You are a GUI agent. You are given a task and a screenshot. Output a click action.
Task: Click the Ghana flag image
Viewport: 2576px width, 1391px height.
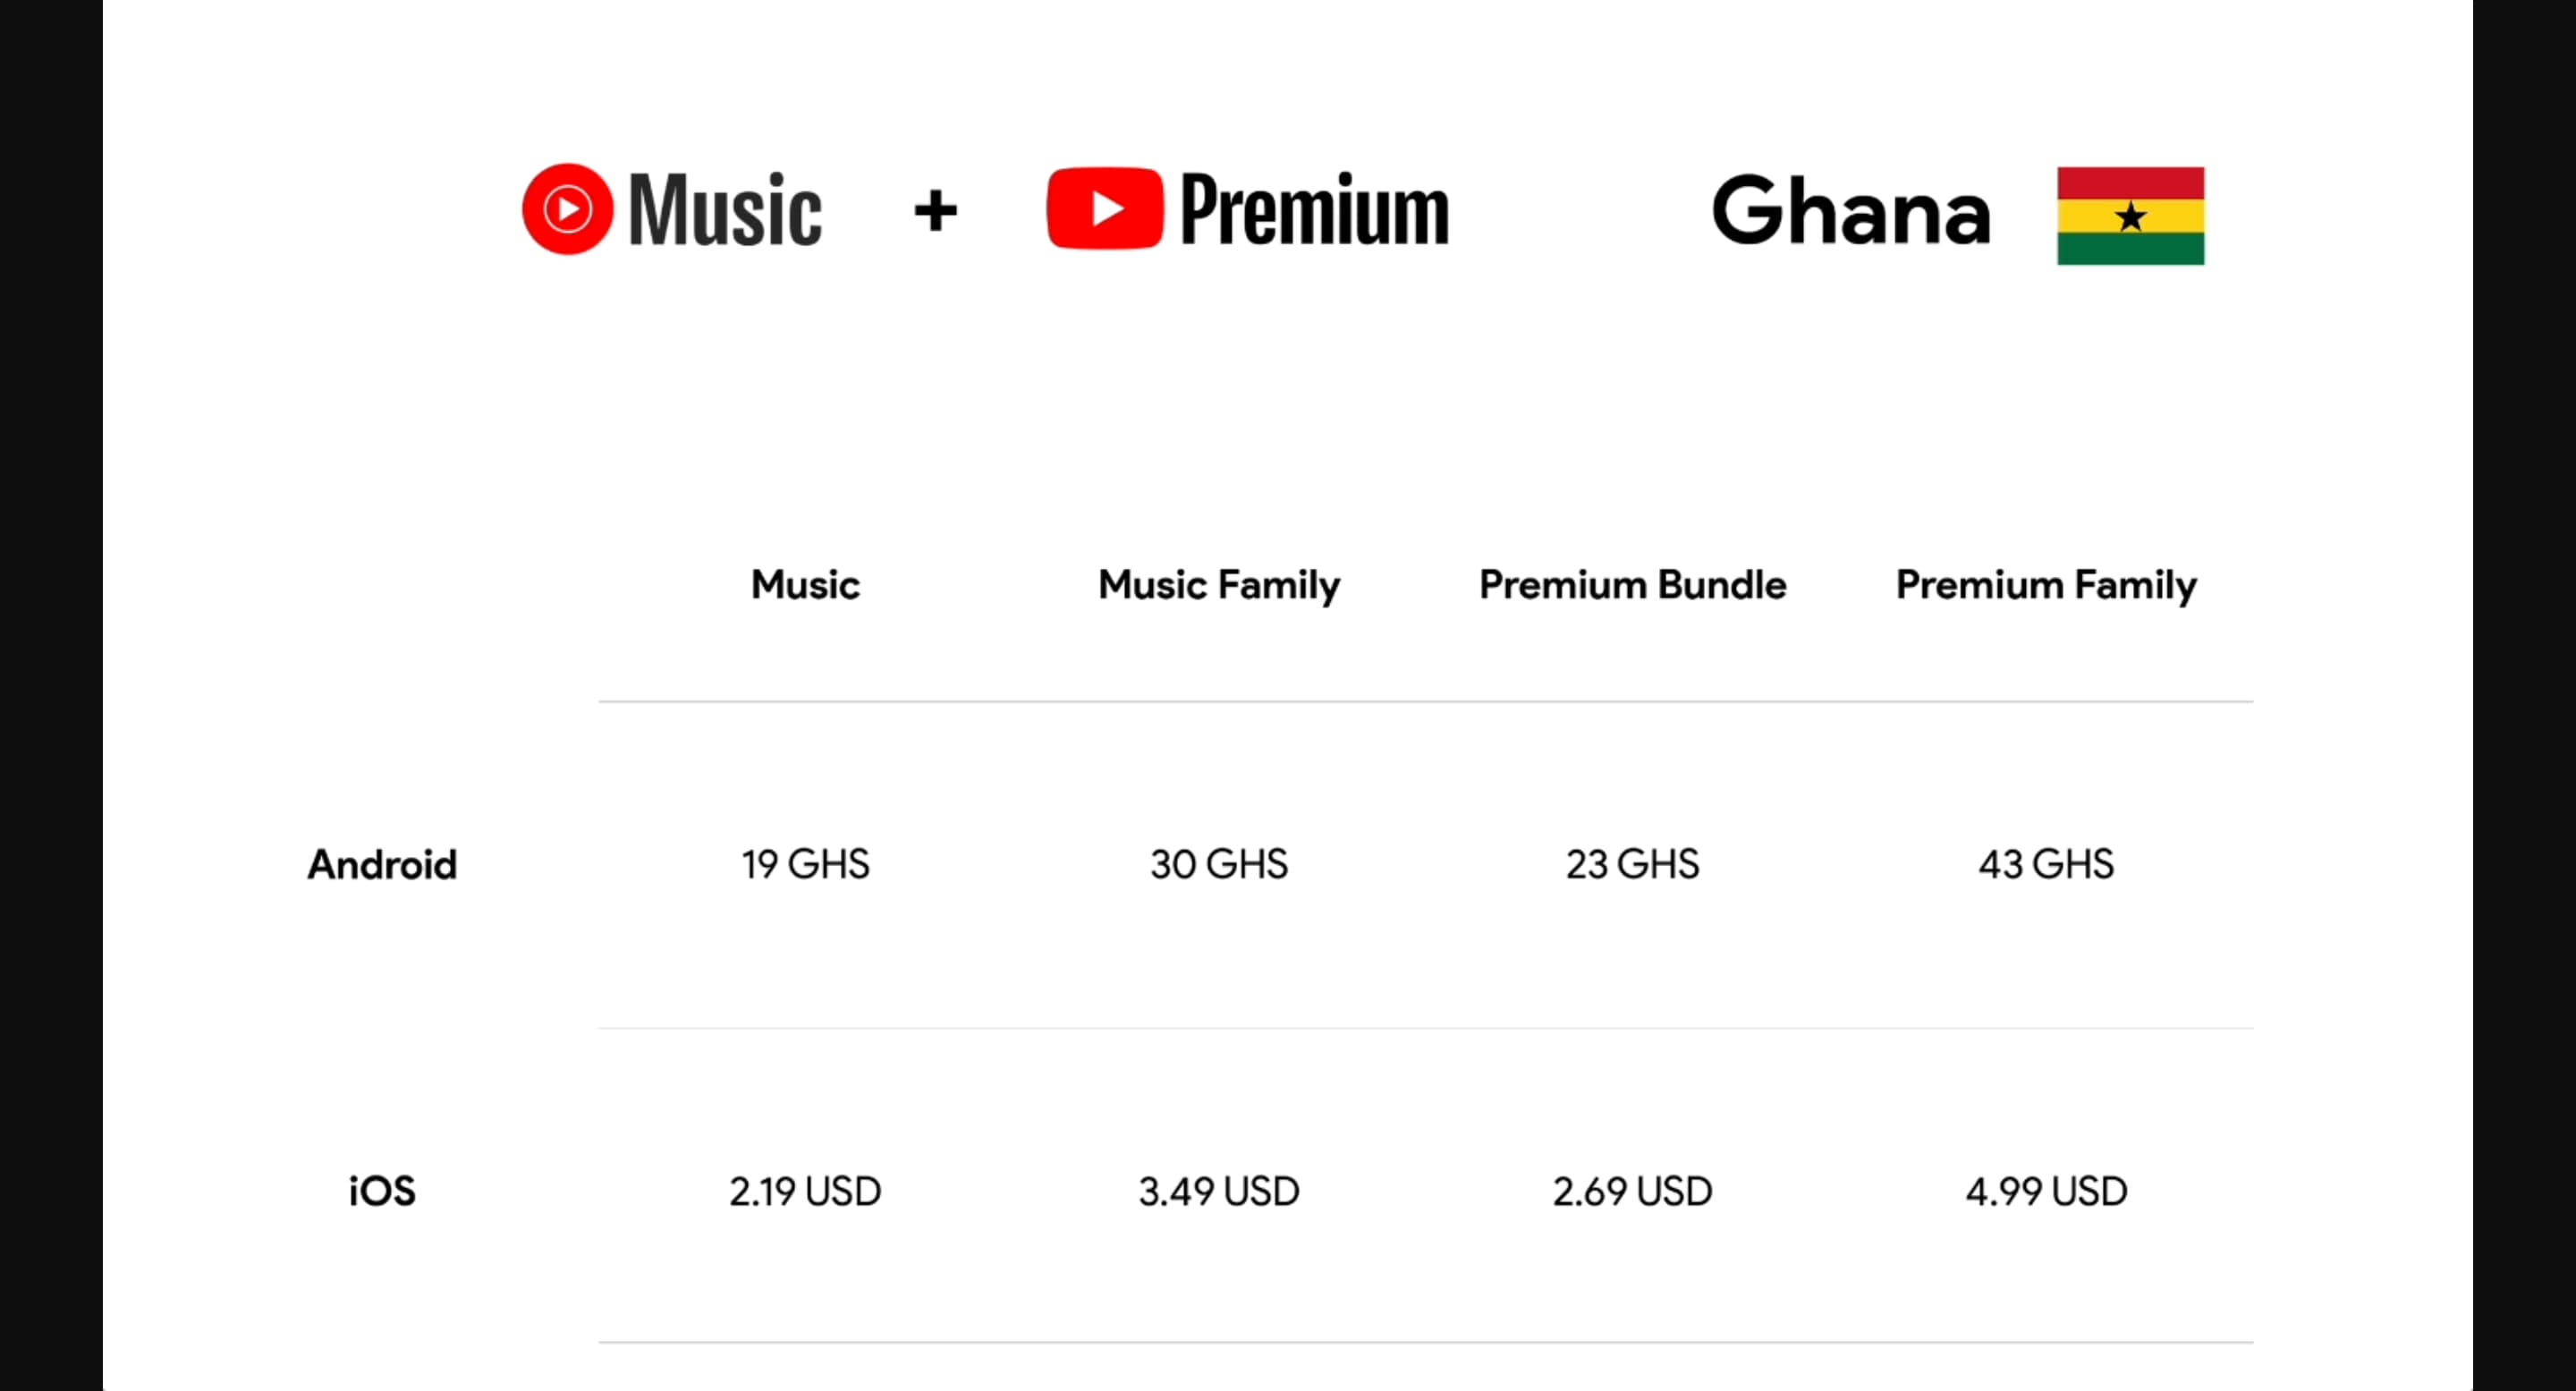(2130, 216)
